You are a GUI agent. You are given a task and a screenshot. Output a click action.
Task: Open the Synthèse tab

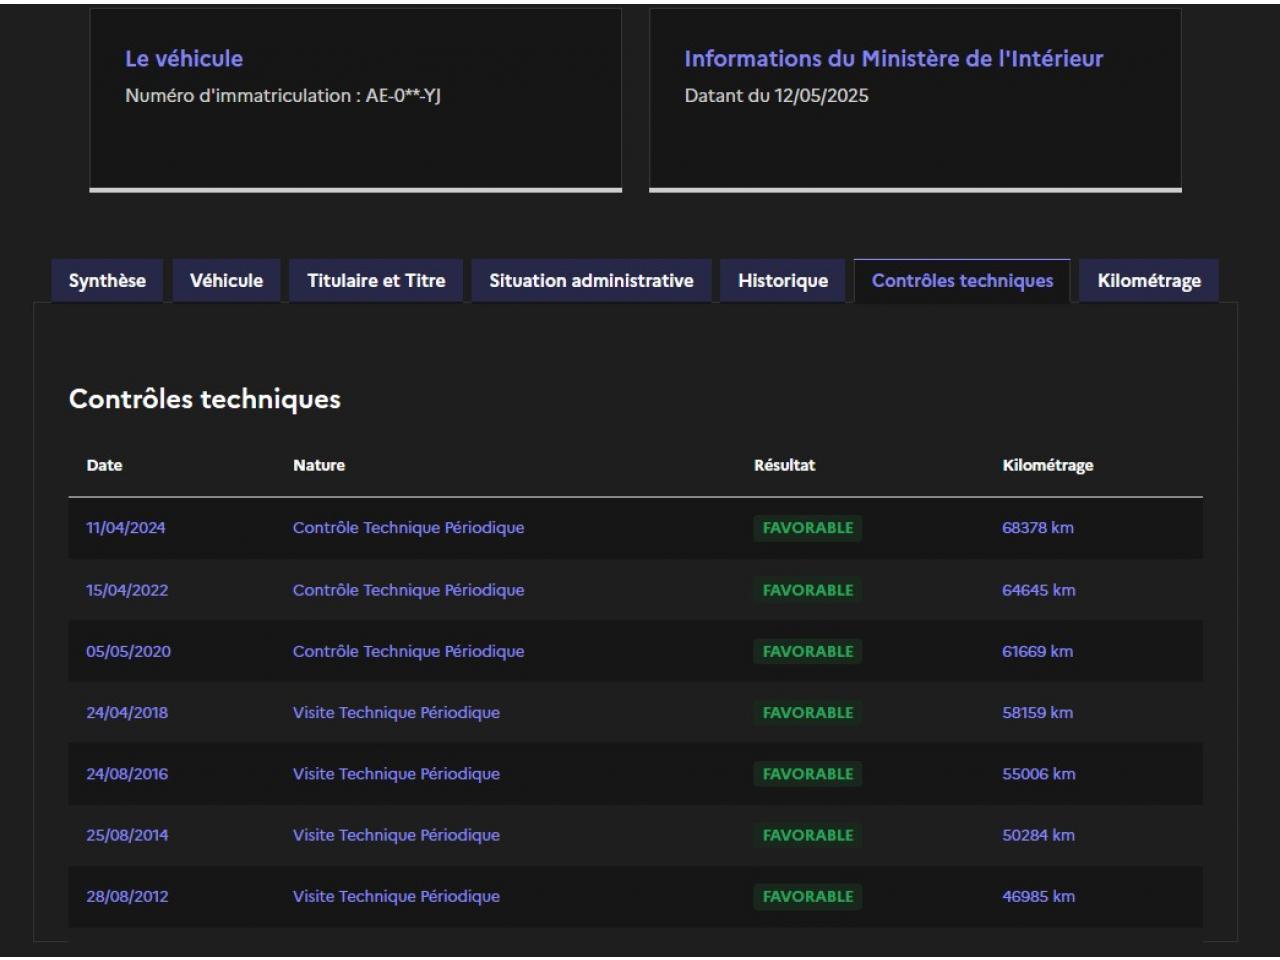click(107, 281)
